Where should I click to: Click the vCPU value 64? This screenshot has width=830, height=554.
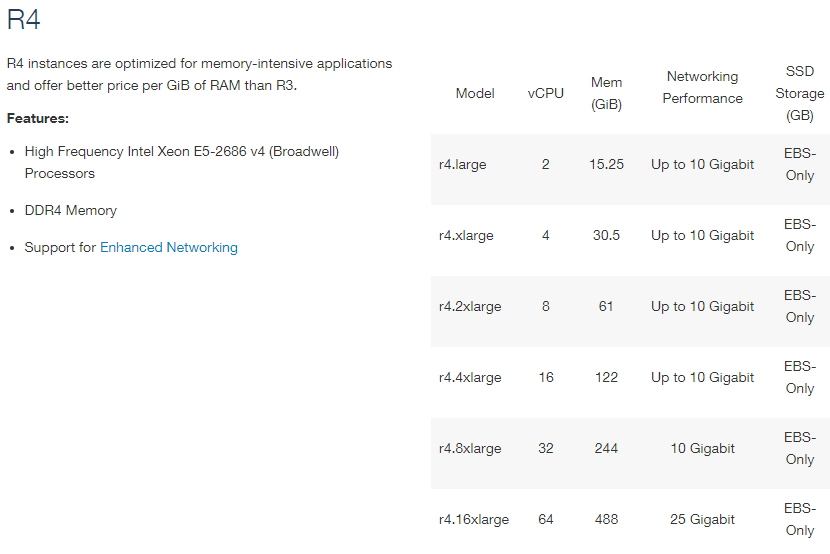click(x=546, y=519)
